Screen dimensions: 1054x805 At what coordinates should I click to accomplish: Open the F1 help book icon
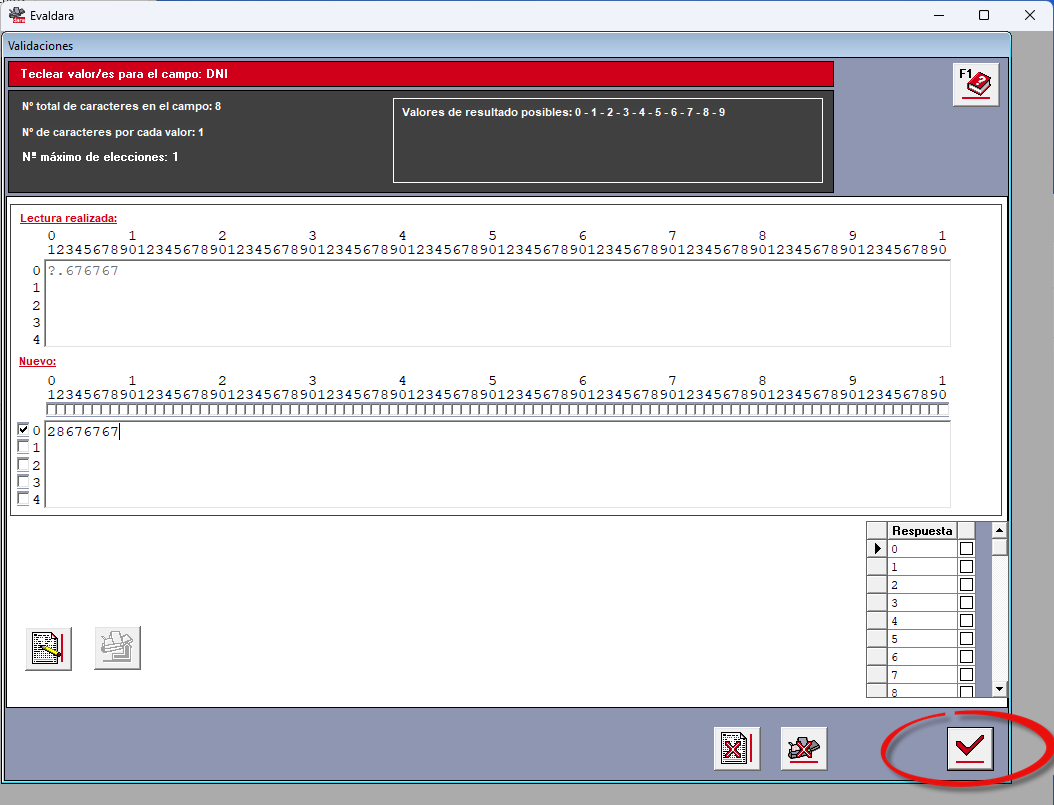975,85
